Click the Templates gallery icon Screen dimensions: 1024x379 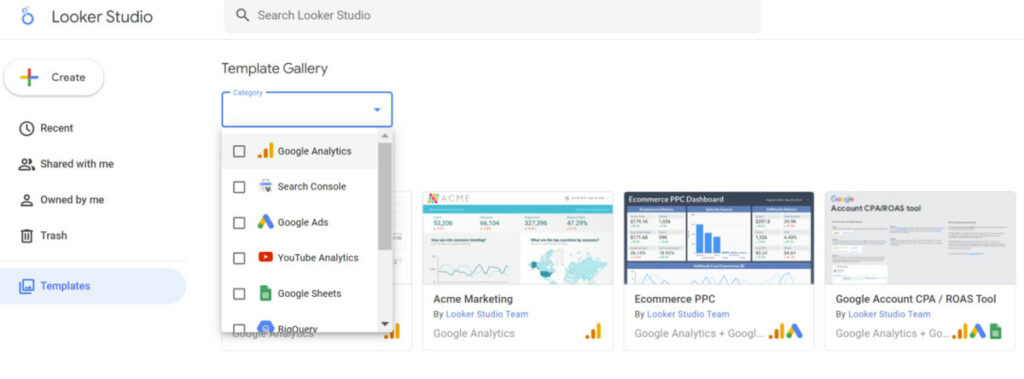[x=26, y=286]
